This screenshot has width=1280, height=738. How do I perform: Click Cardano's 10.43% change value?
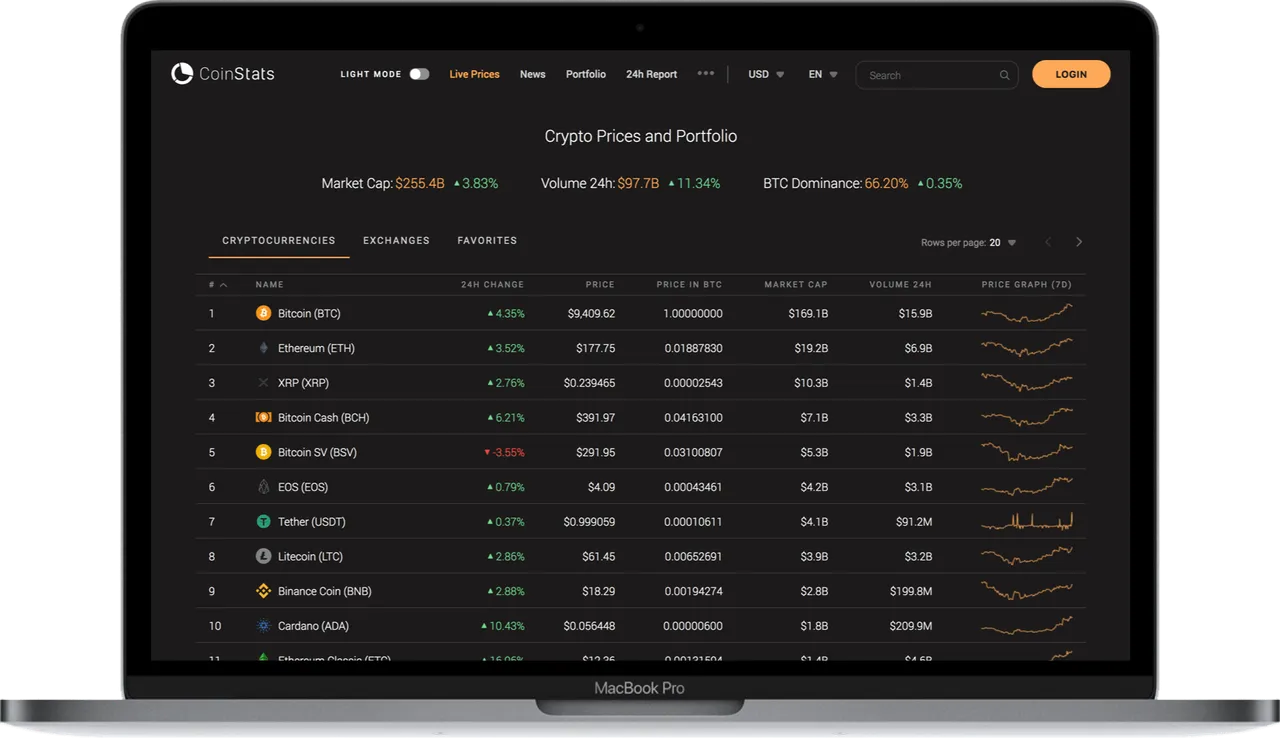click(x=506, y=627)
